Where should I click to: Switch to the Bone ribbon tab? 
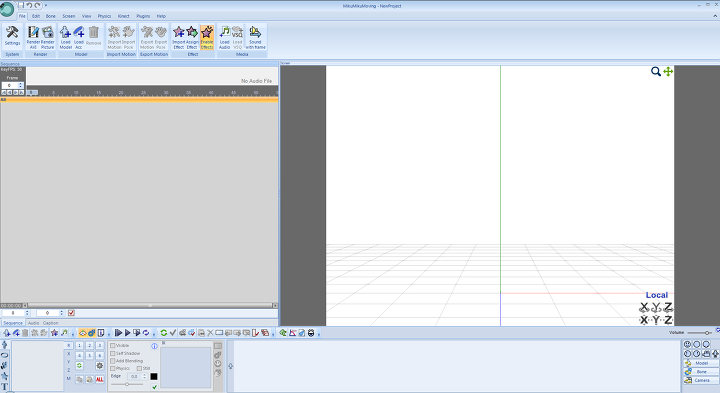(x=51, y=16)
